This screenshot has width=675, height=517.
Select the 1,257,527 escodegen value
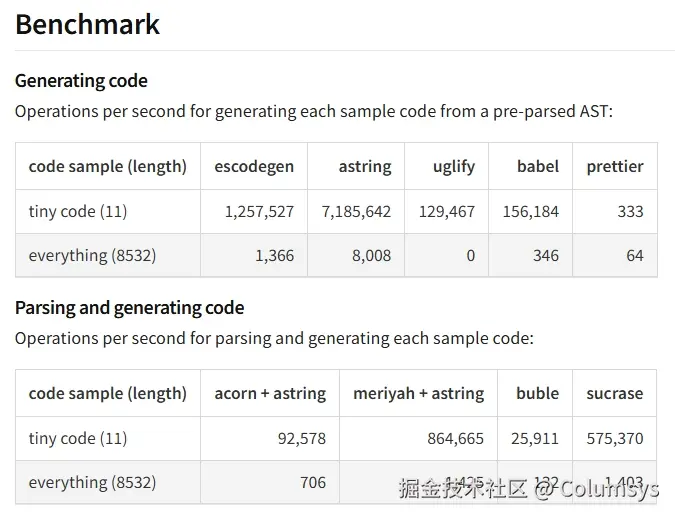point(260,211)
